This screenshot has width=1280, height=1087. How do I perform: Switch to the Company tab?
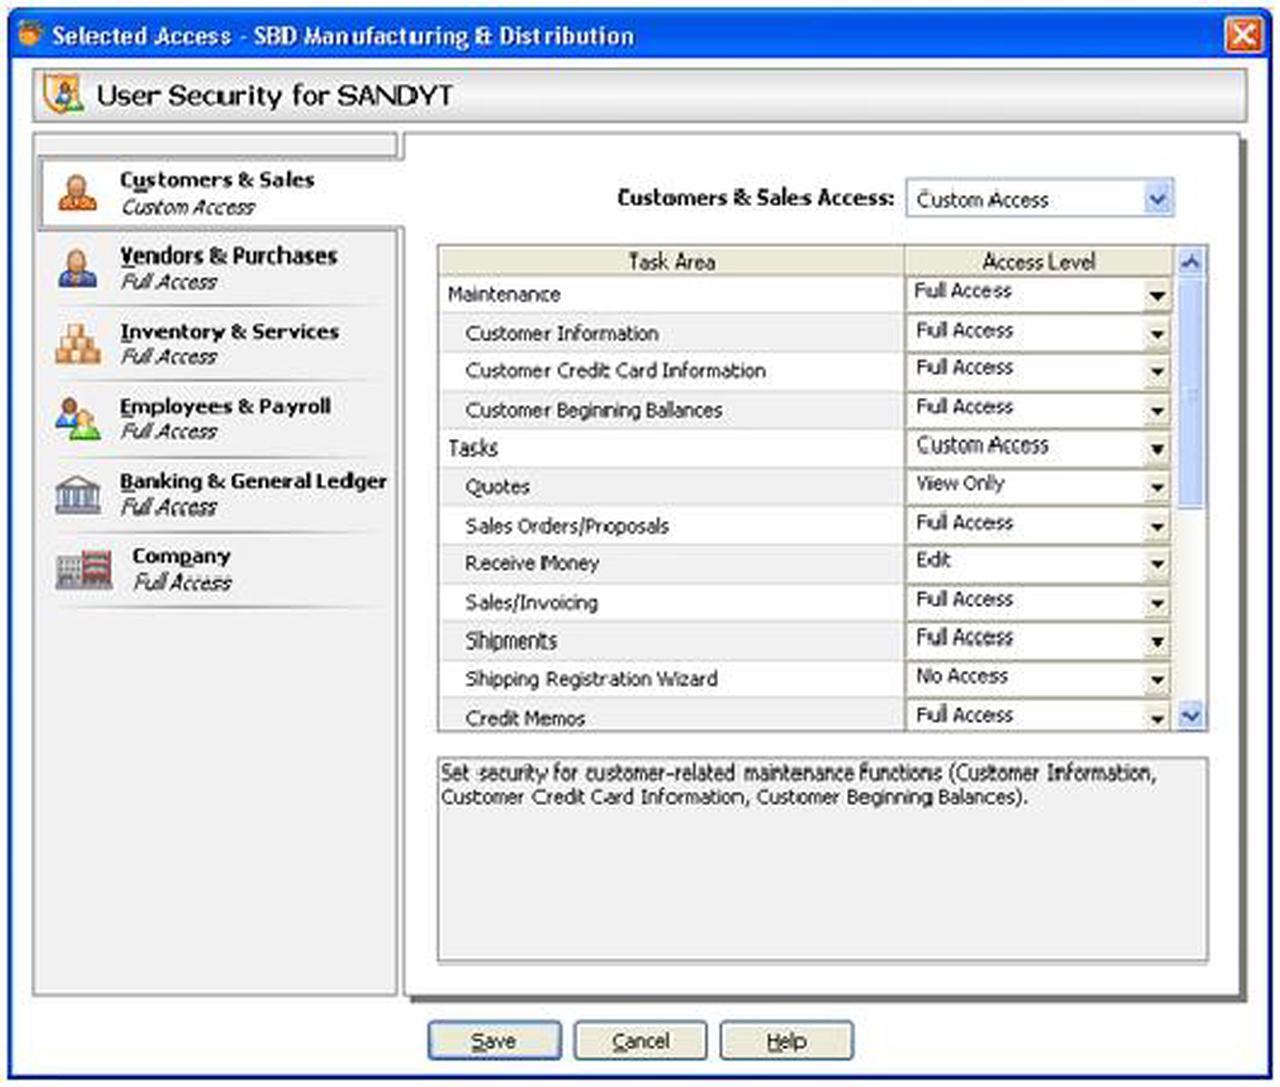(x=217, y=568)
